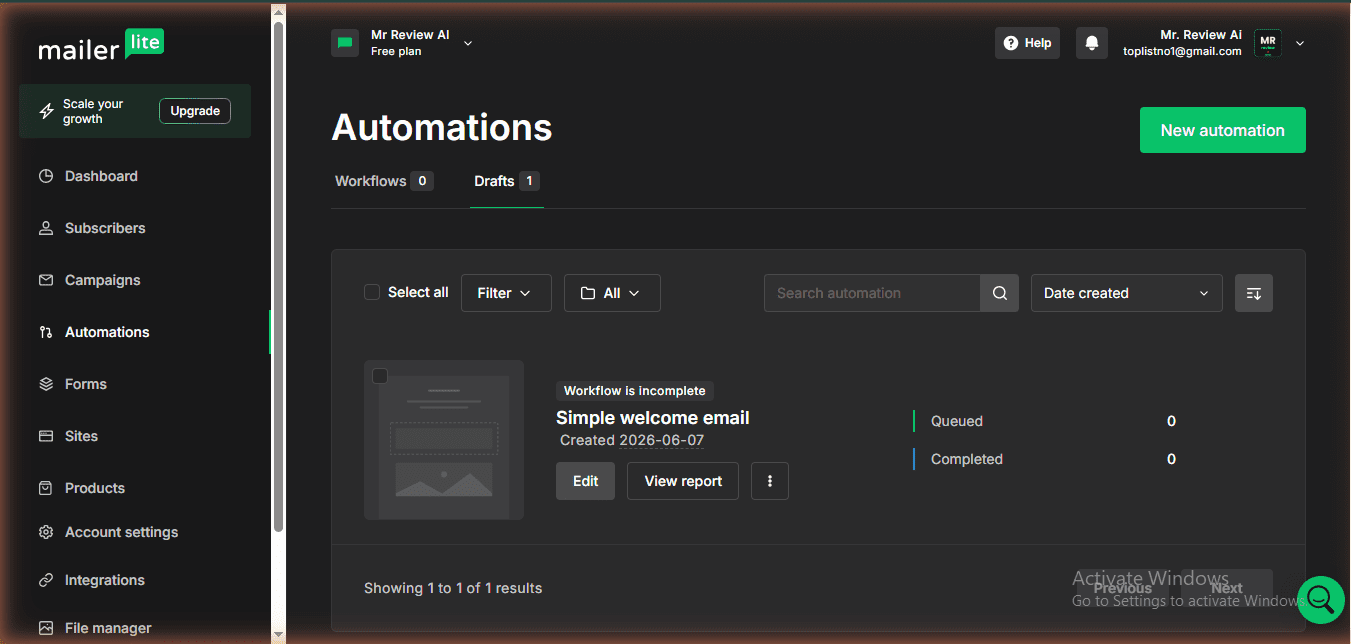Click the MailerLite logo
1351x644 pixels.
pyautogui.click(x=101, y=45)
